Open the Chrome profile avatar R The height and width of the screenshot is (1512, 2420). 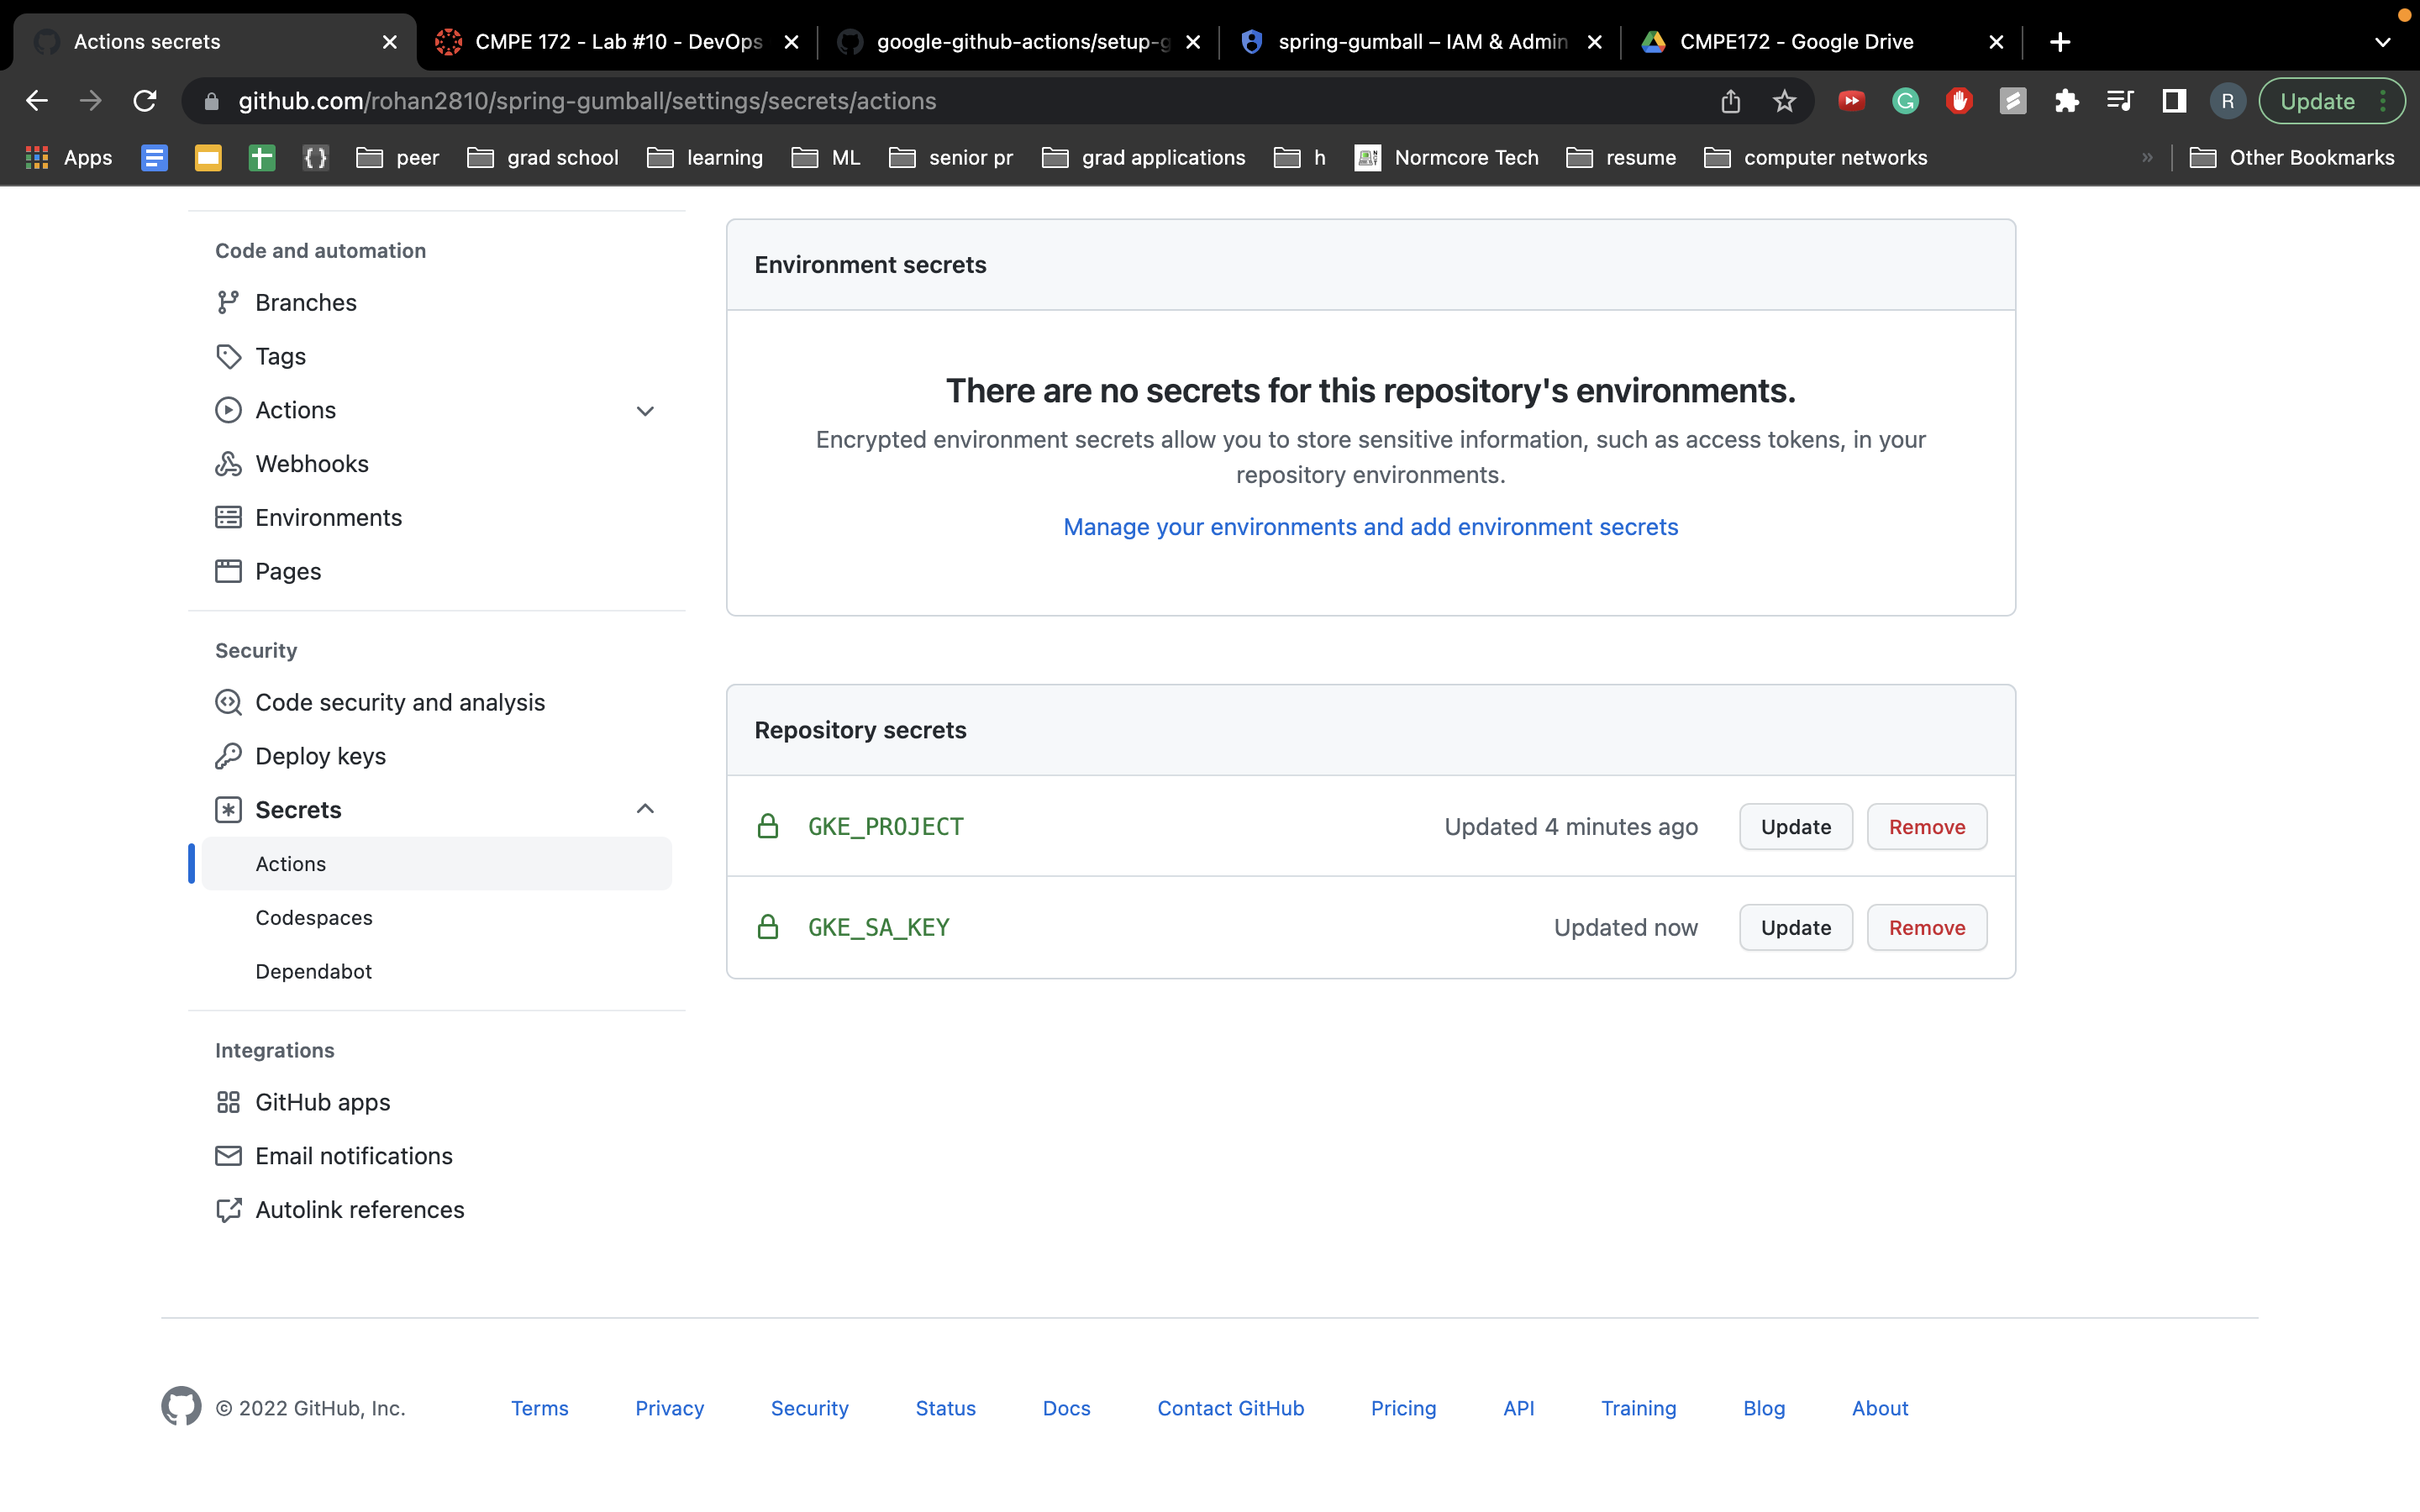point(2227,101)
